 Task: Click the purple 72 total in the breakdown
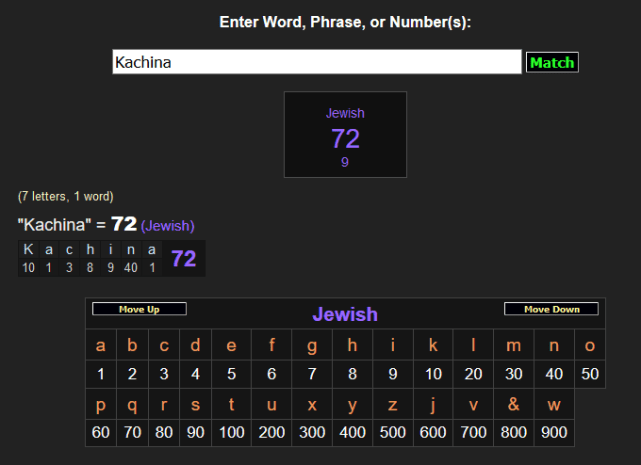(x=184, y=259)
